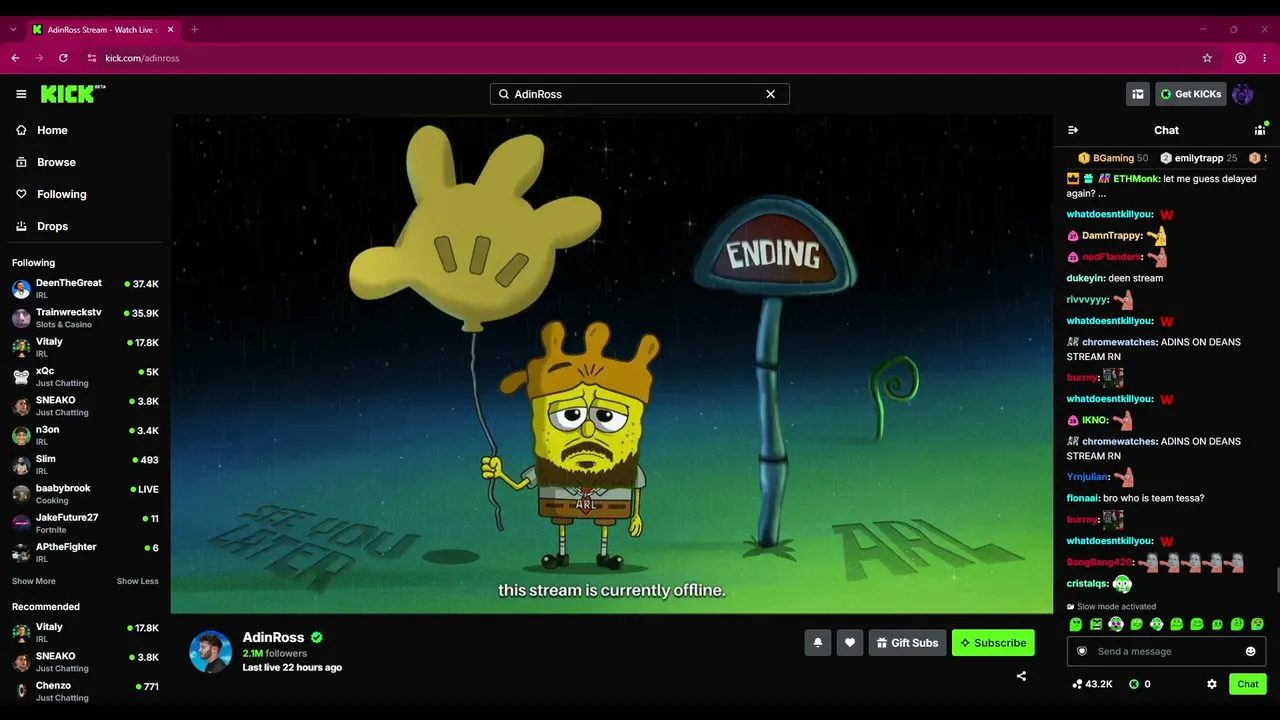Click the Get KICKs button
The image size is (1280, 720).
point(1191,94)
